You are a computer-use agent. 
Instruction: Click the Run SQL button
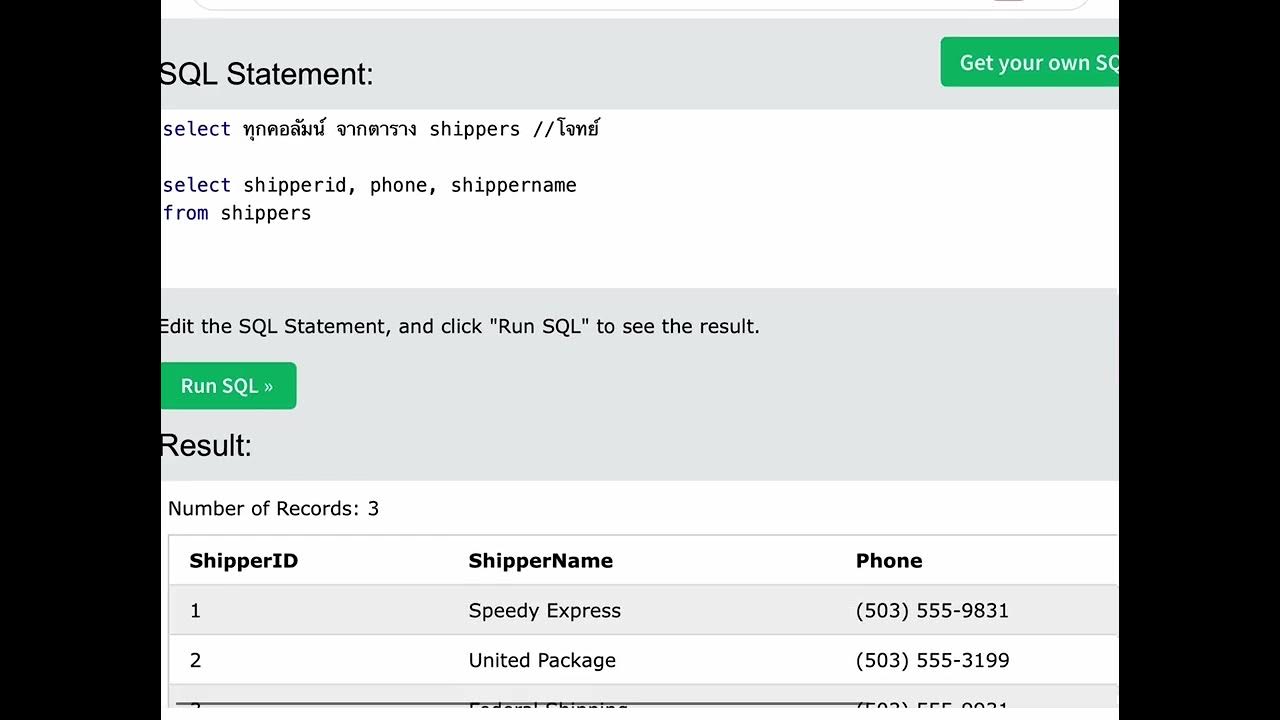227,386
